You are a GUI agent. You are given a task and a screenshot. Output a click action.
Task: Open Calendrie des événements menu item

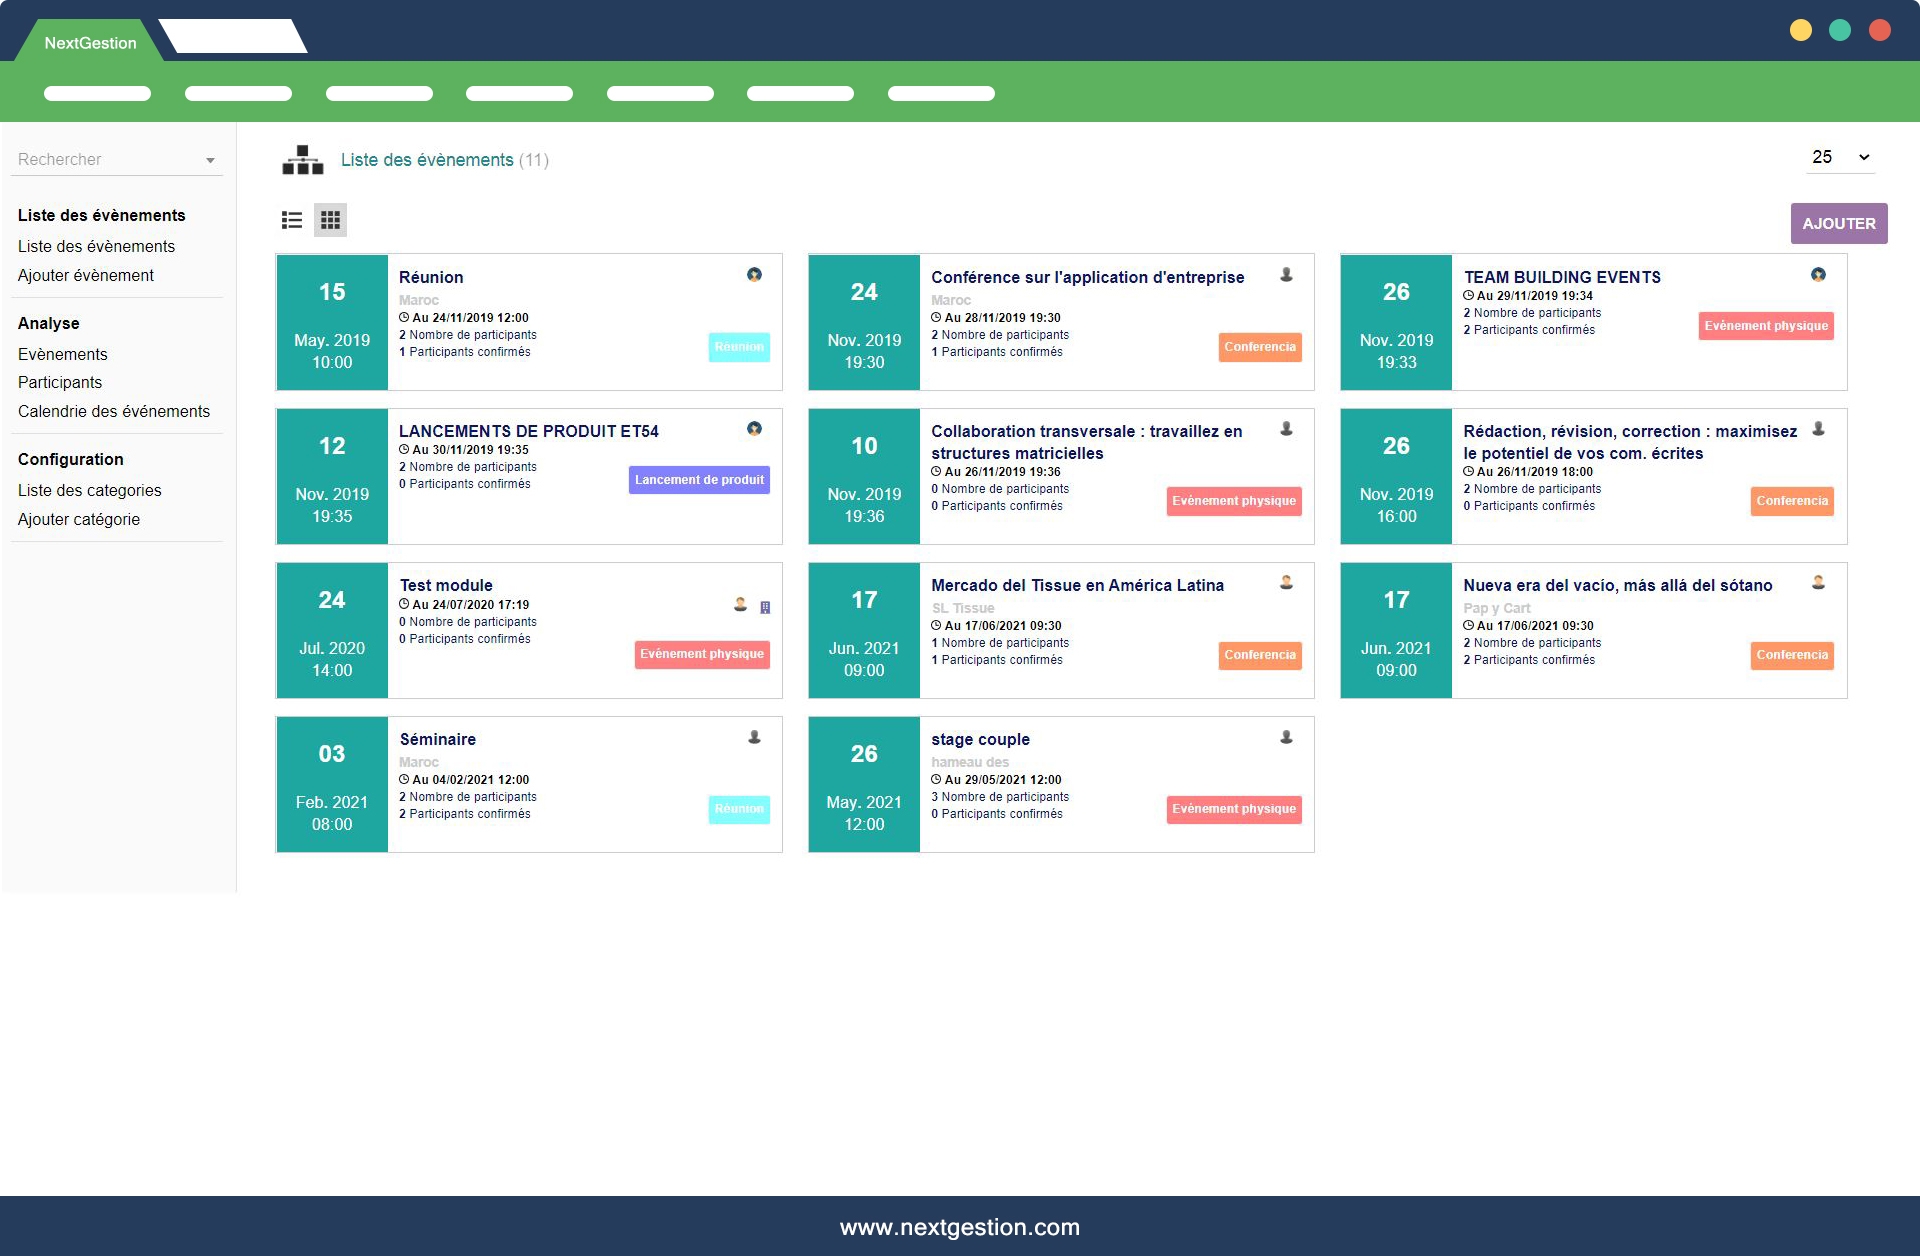click(114, 411)
